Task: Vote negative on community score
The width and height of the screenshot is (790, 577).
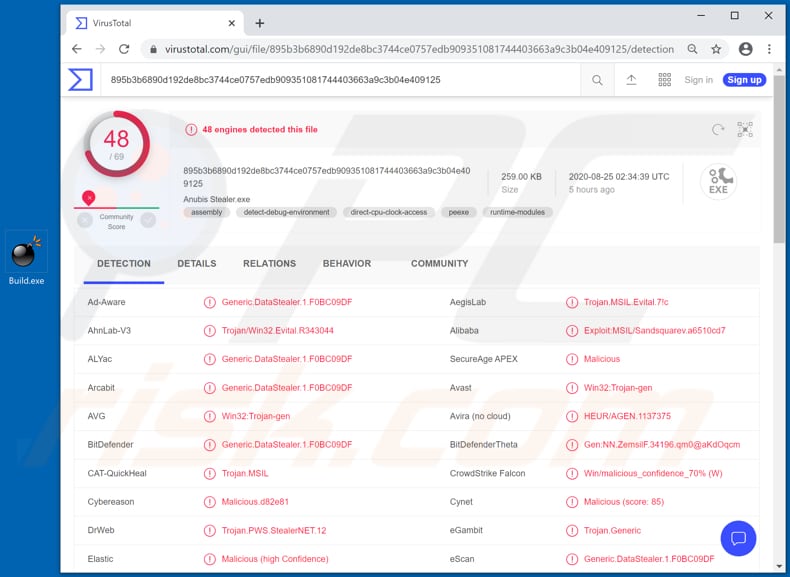Action: pyautogui.click(x=85, y=220)
